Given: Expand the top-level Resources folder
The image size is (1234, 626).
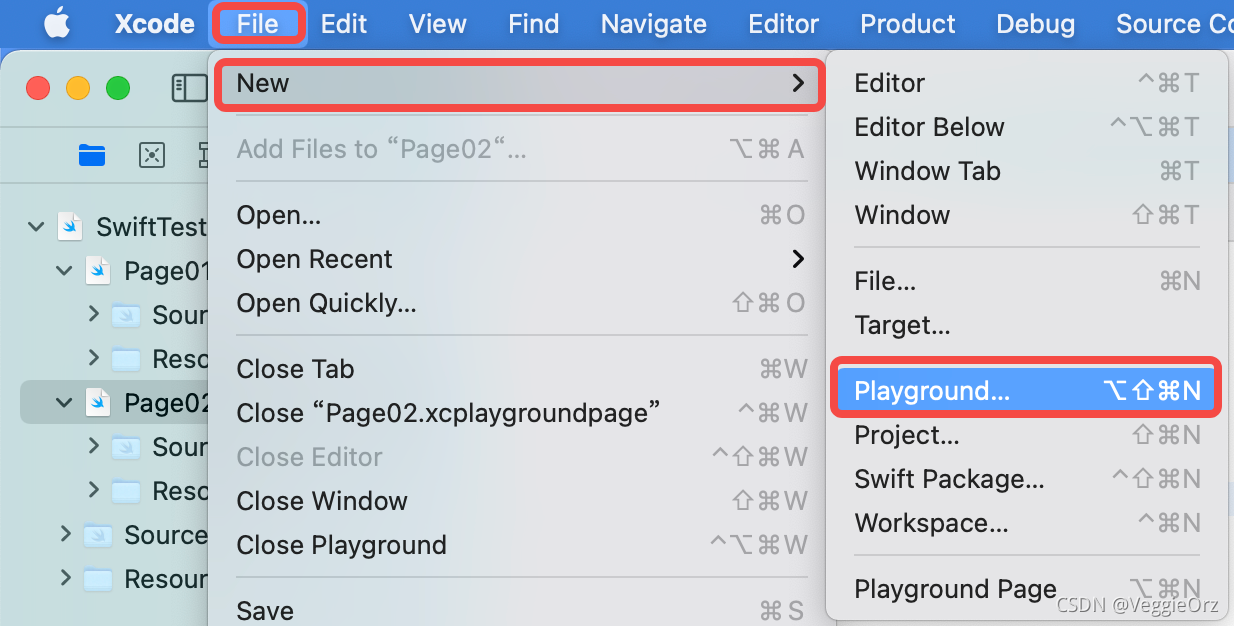Looking at the screenshot, I should [x=65, y=578].
